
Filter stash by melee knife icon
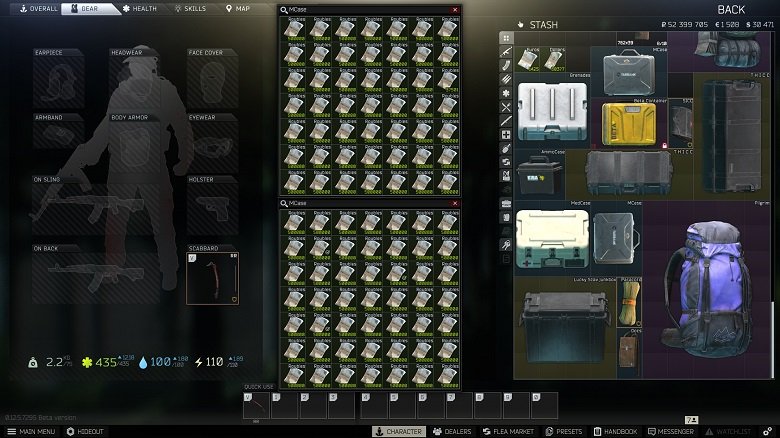pos(506,120)
